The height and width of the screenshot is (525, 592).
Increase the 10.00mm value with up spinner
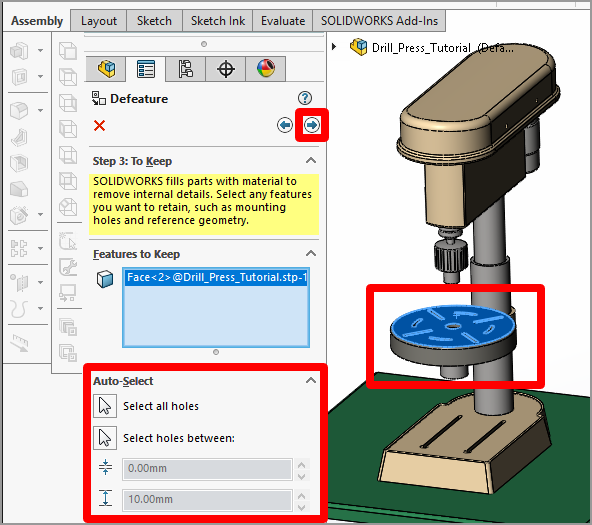click(x=301, y=496)
